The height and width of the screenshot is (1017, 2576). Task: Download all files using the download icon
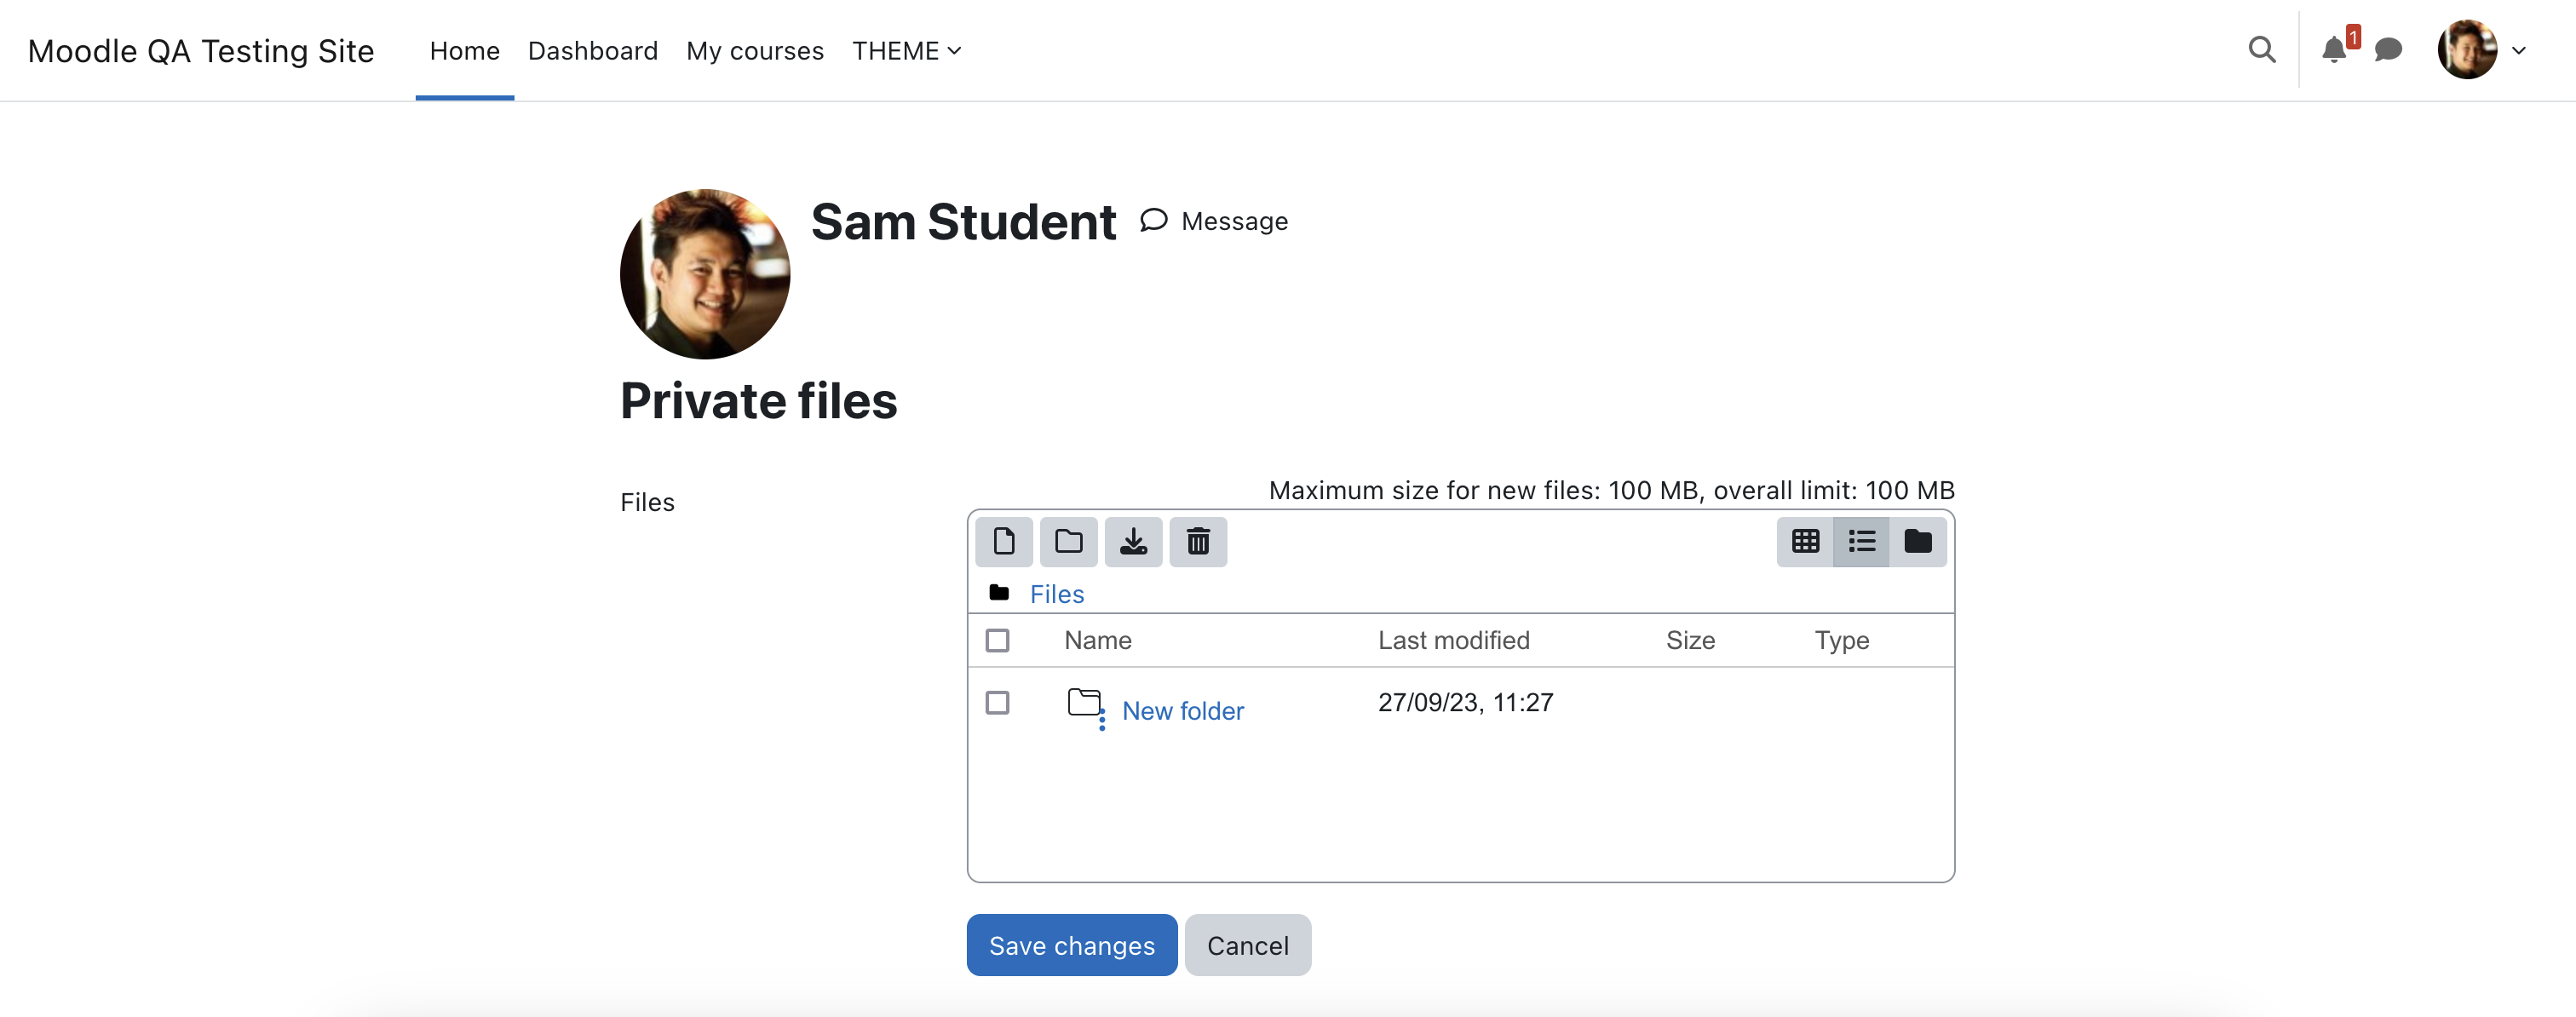1133,541
